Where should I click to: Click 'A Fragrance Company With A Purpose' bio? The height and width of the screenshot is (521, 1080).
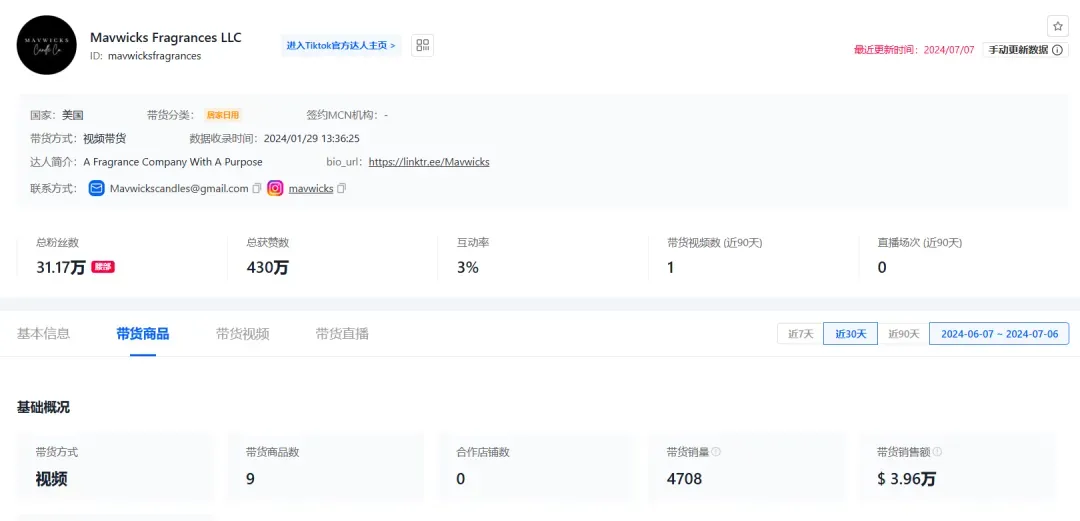tap(173, 162)
